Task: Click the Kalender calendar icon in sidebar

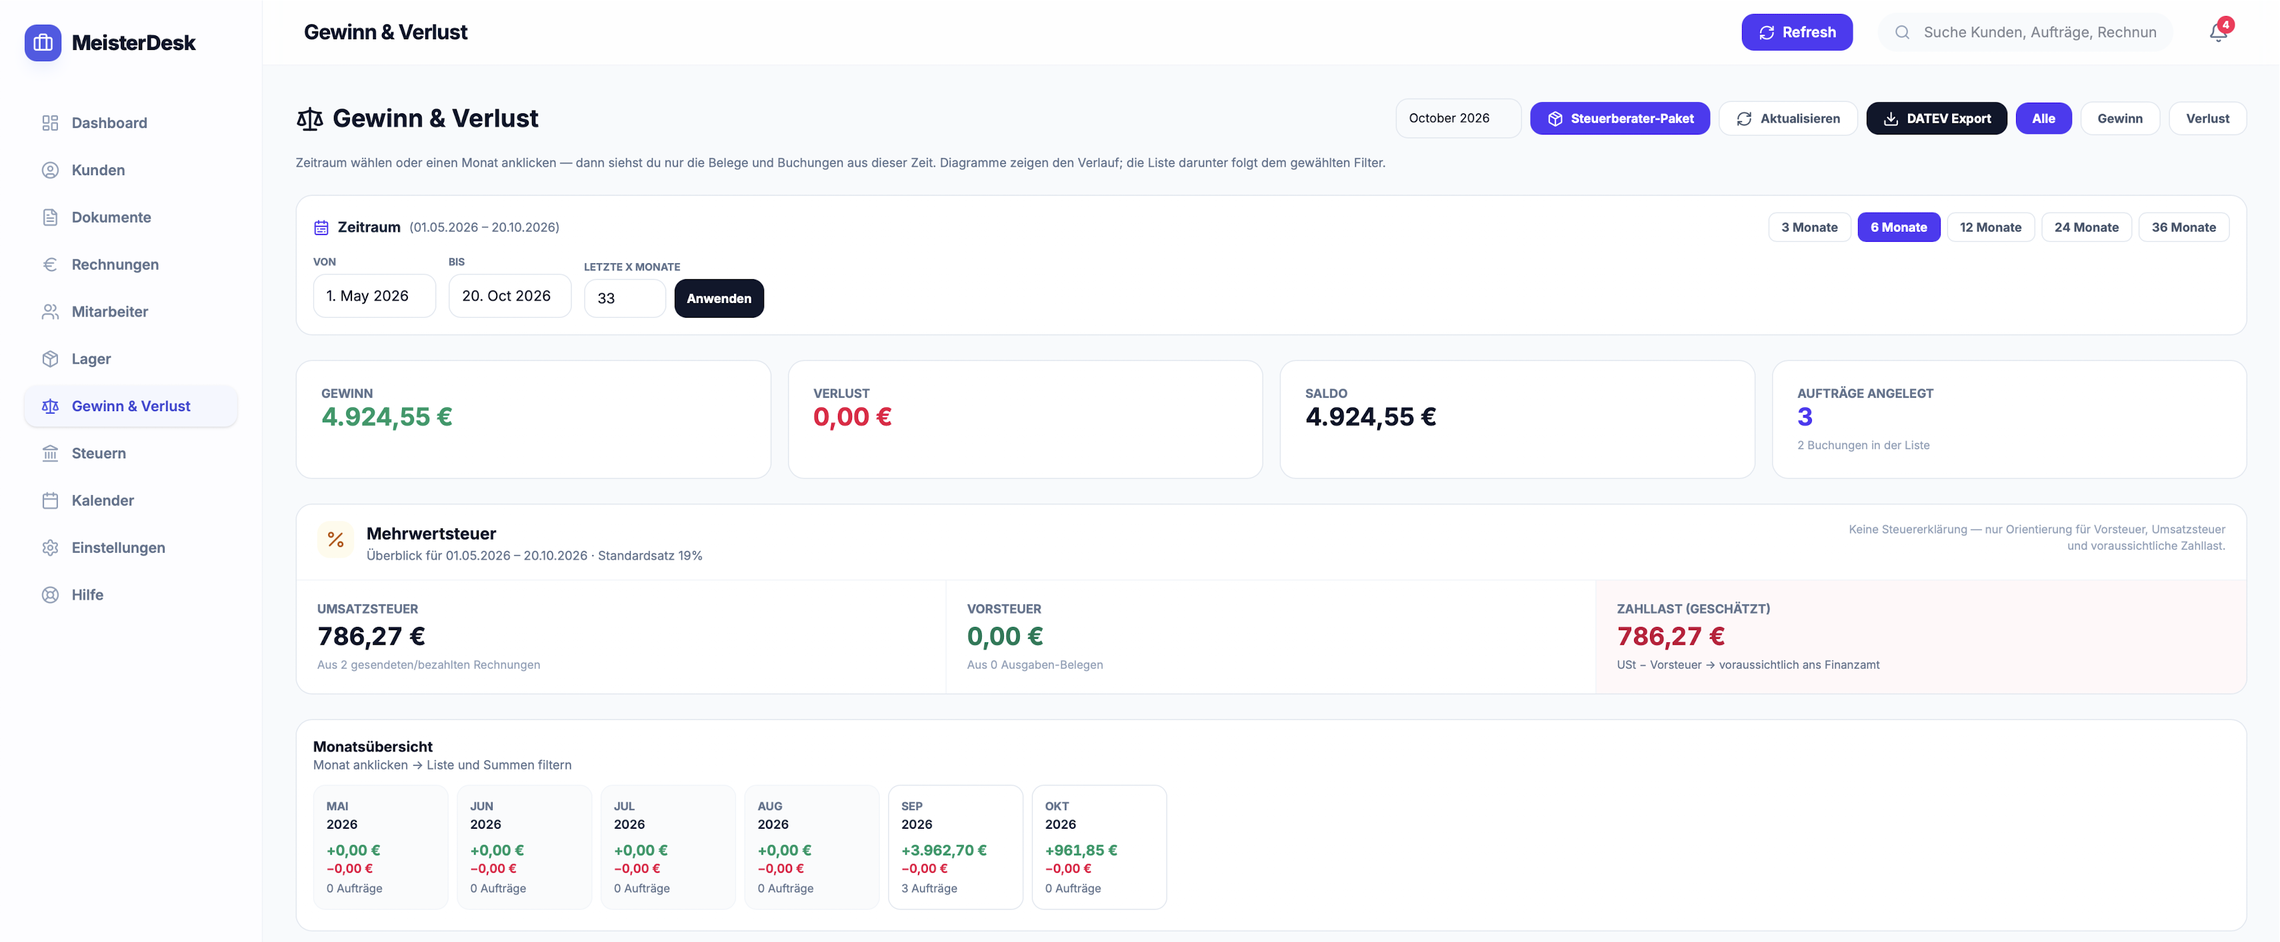Action: tap(50, 500)
